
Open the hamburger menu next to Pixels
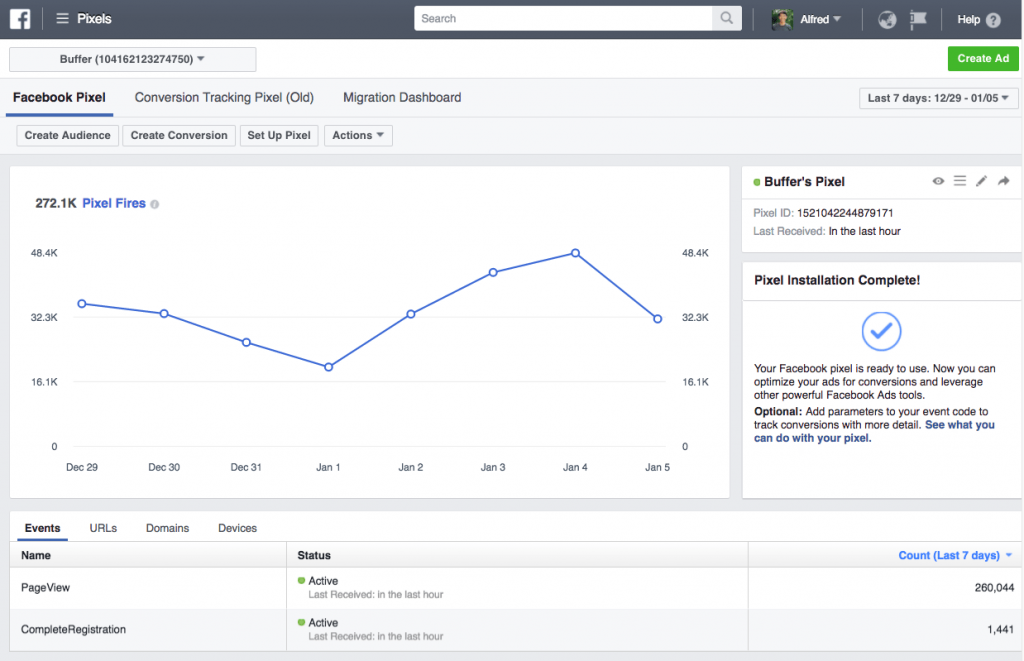pos(63,19)
